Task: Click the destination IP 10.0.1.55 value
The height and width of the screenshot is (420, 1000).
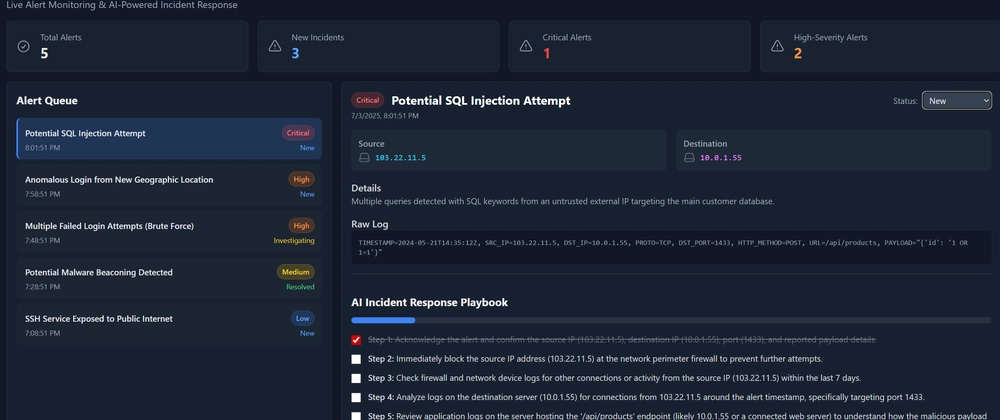Action: [721, 157]
